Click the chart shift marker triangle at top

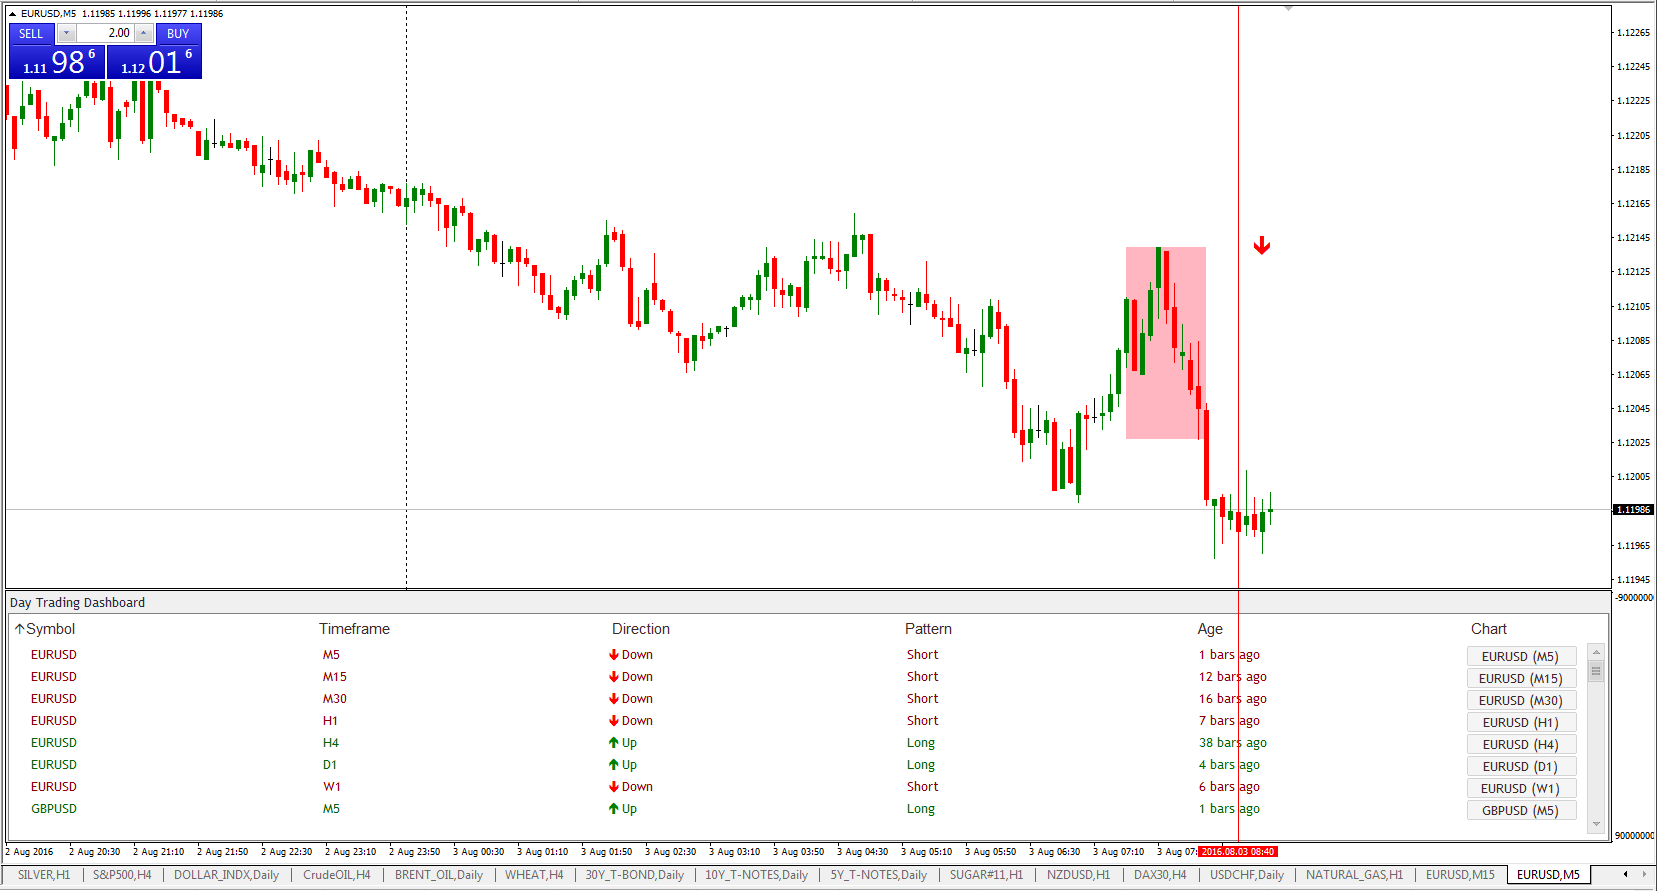tap(1288, 9)
